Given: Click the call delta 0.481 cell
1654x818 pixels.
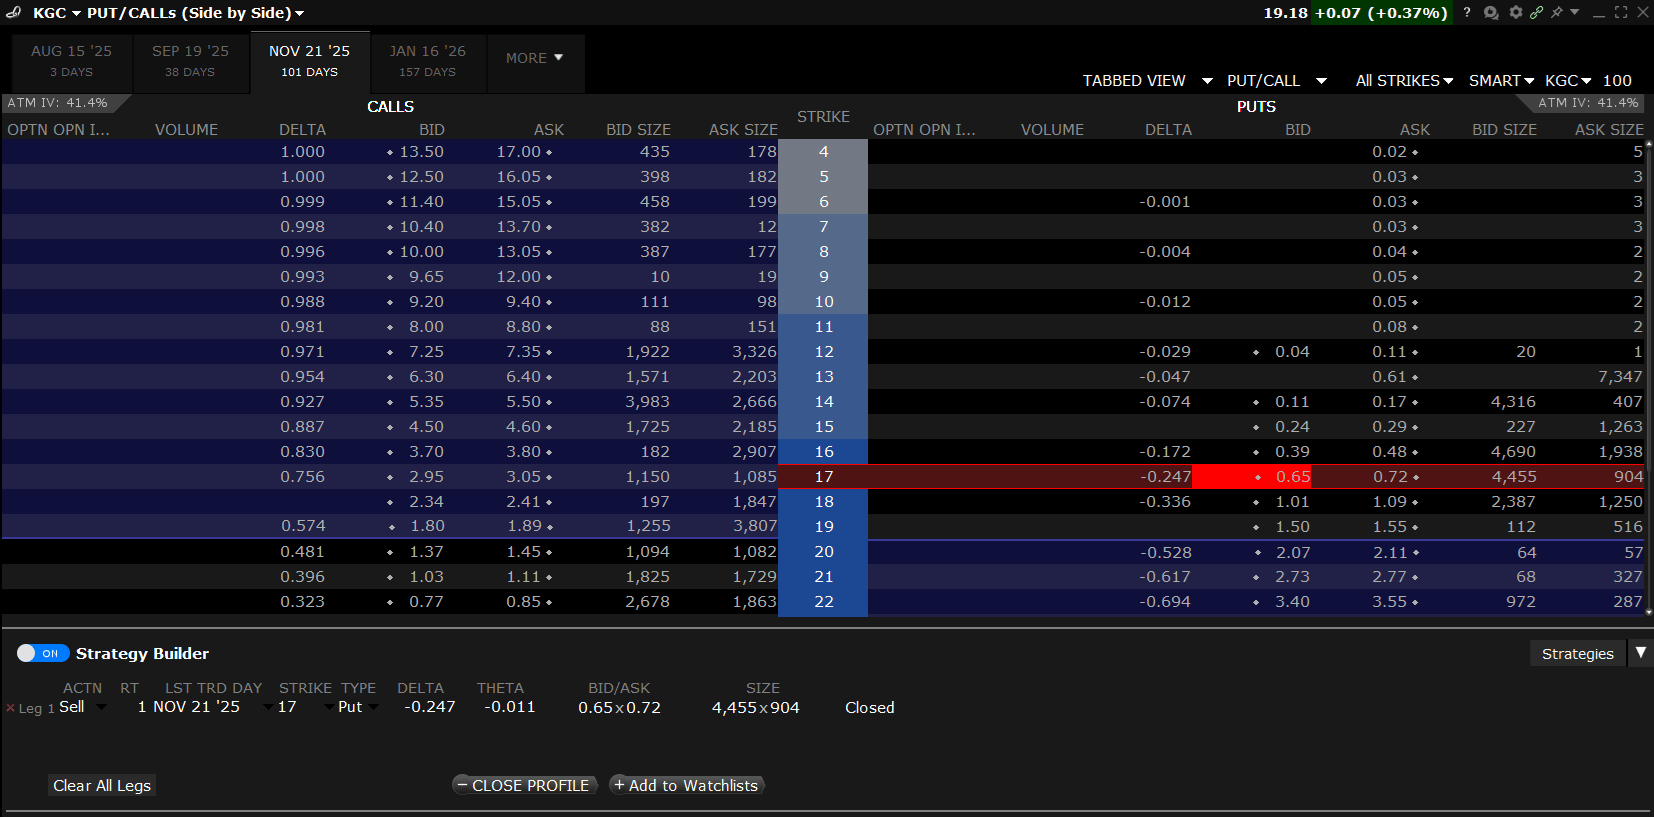Looking at the screenshot, I should (x=302, y=552).
